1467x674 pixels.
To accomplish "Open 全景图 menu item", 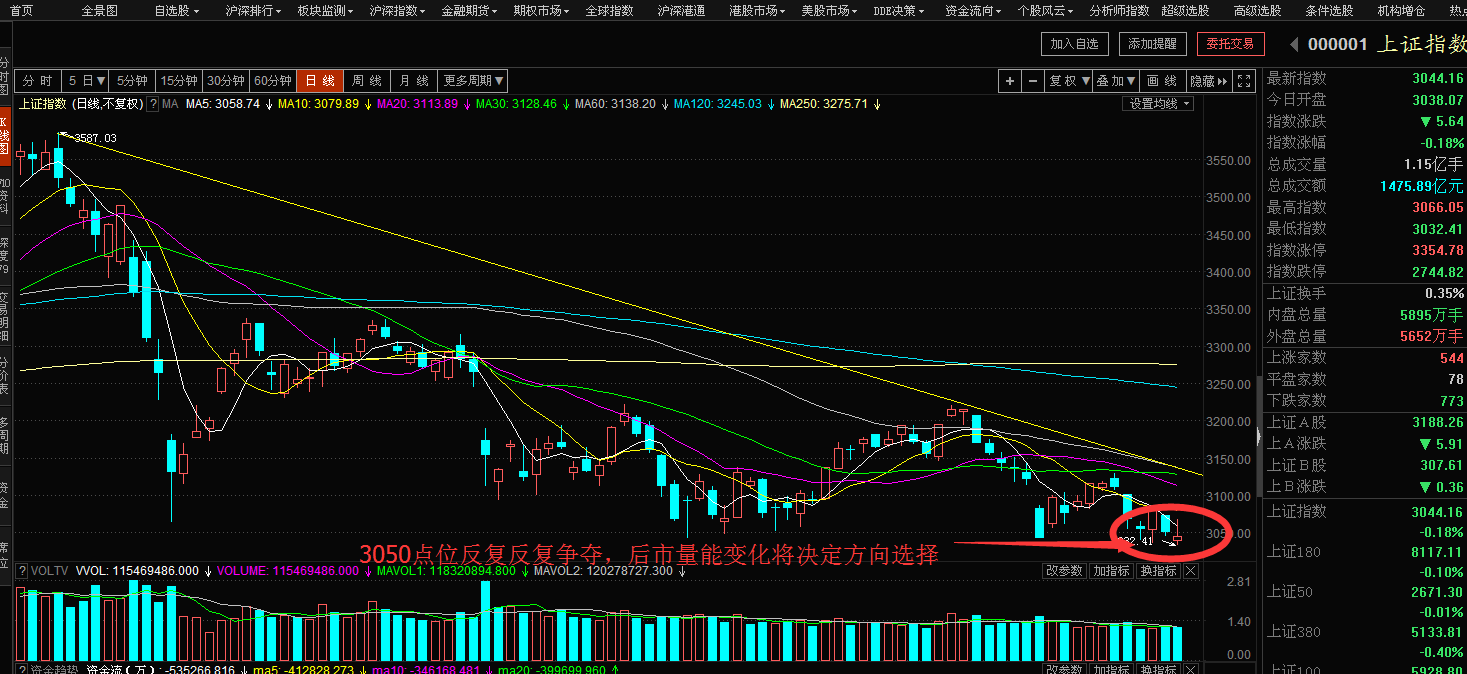I will pyautogui.click(x=99, y=10).
